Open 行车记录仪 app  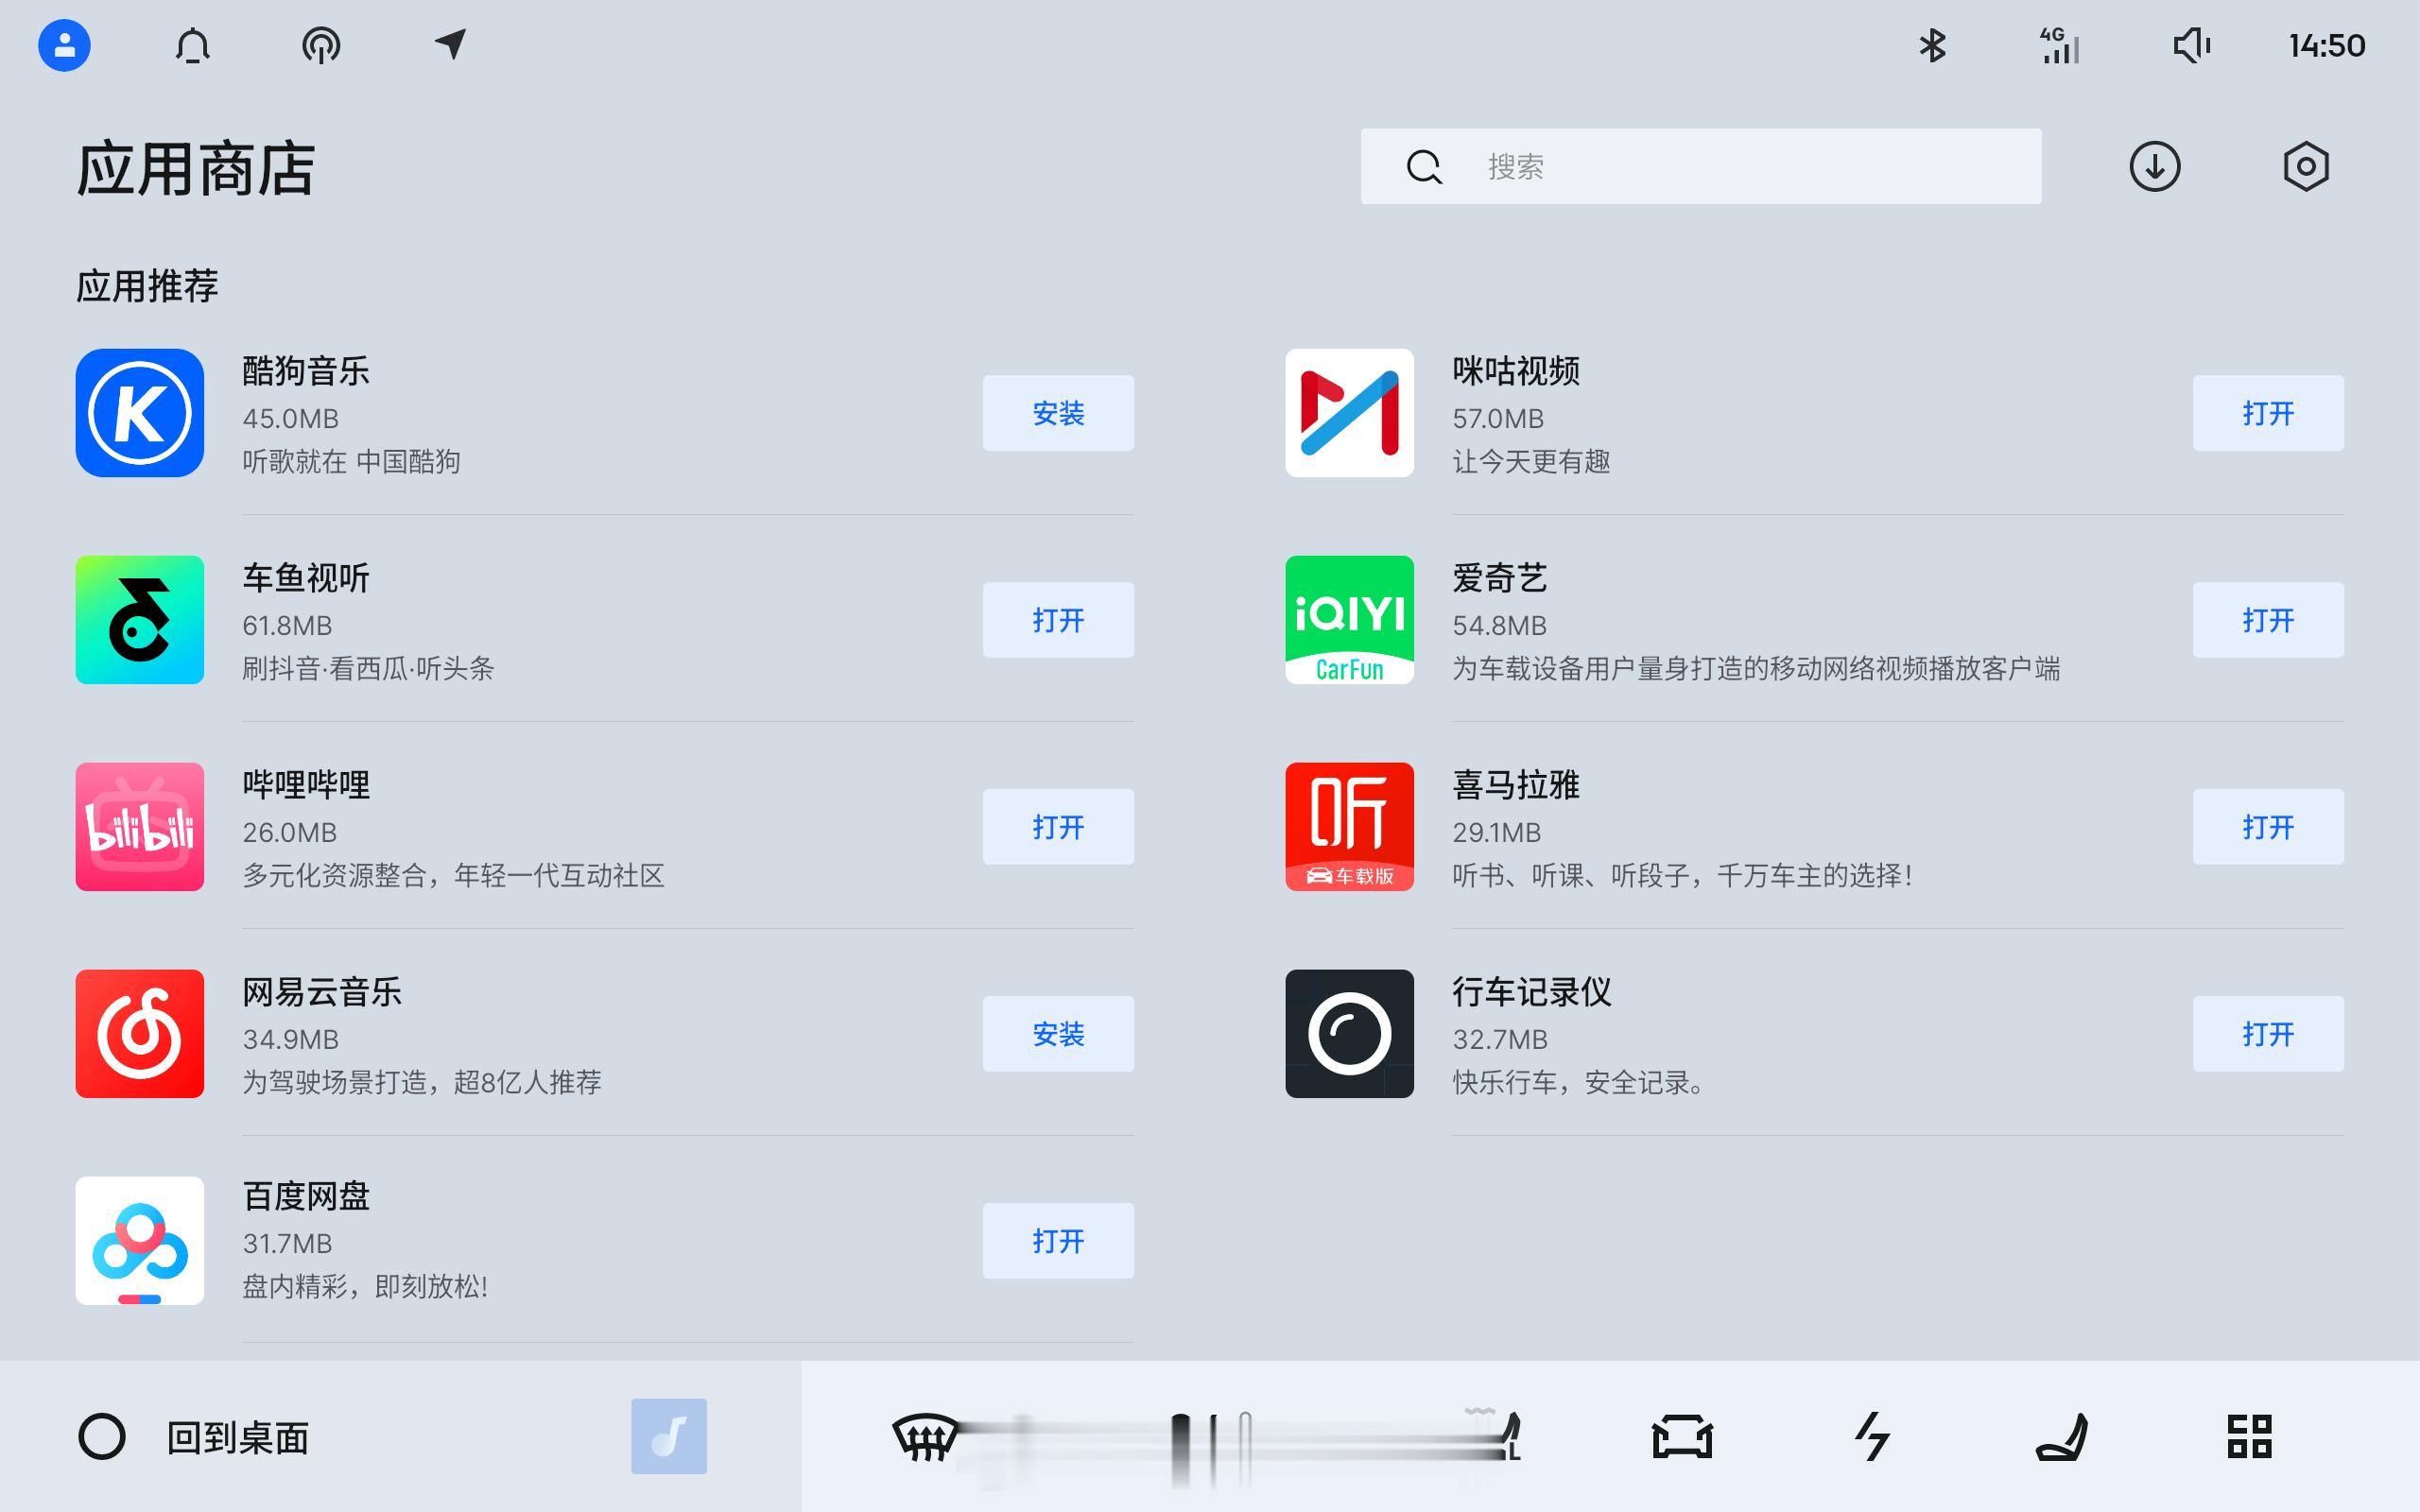[2268, 1034]
